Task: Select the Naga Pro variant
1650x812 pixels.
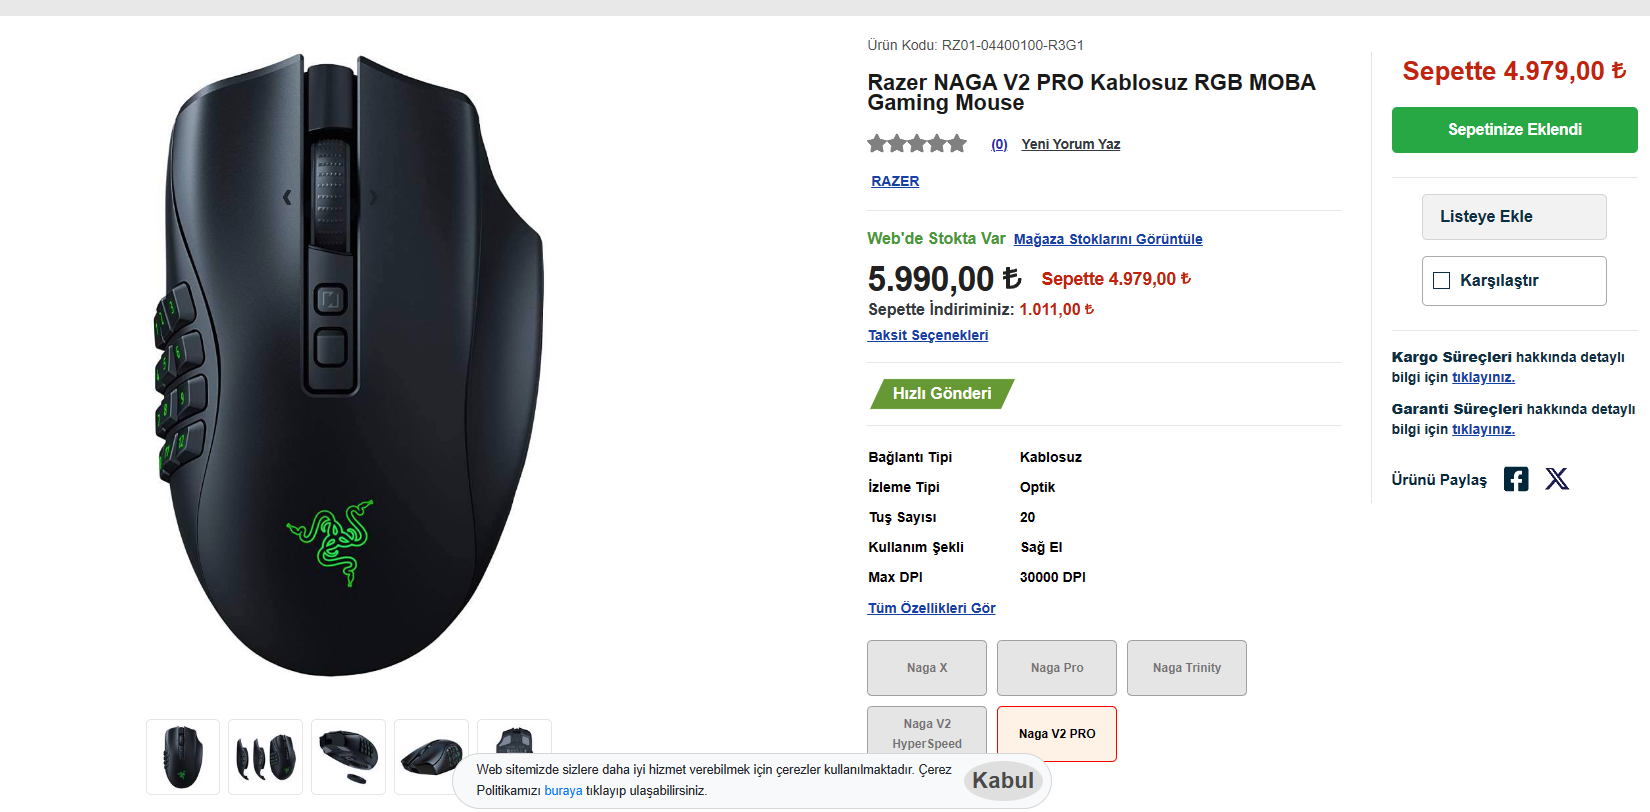Action: click(x=1057, y=668)
